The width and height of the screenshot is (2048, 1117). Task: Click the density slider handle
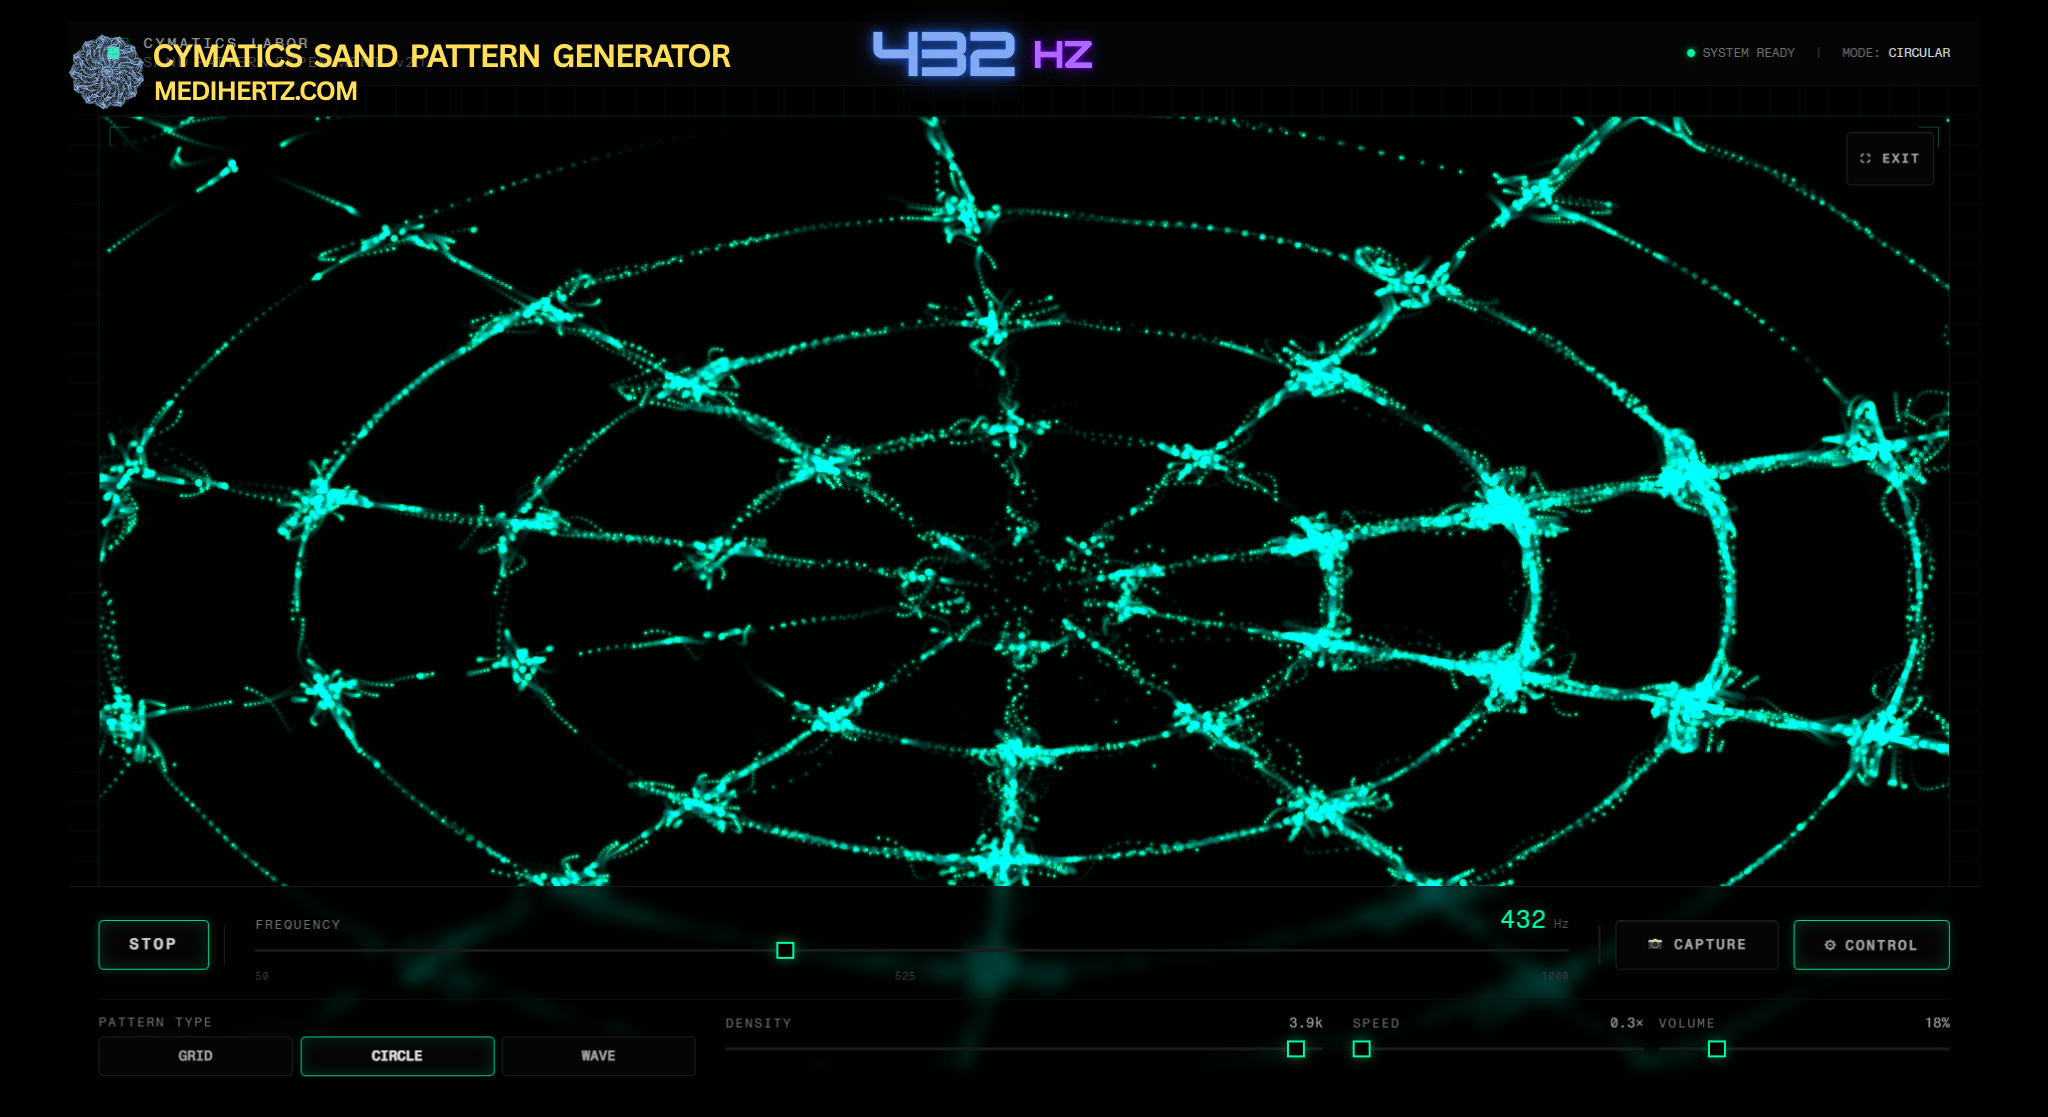coord(1295,1049)
